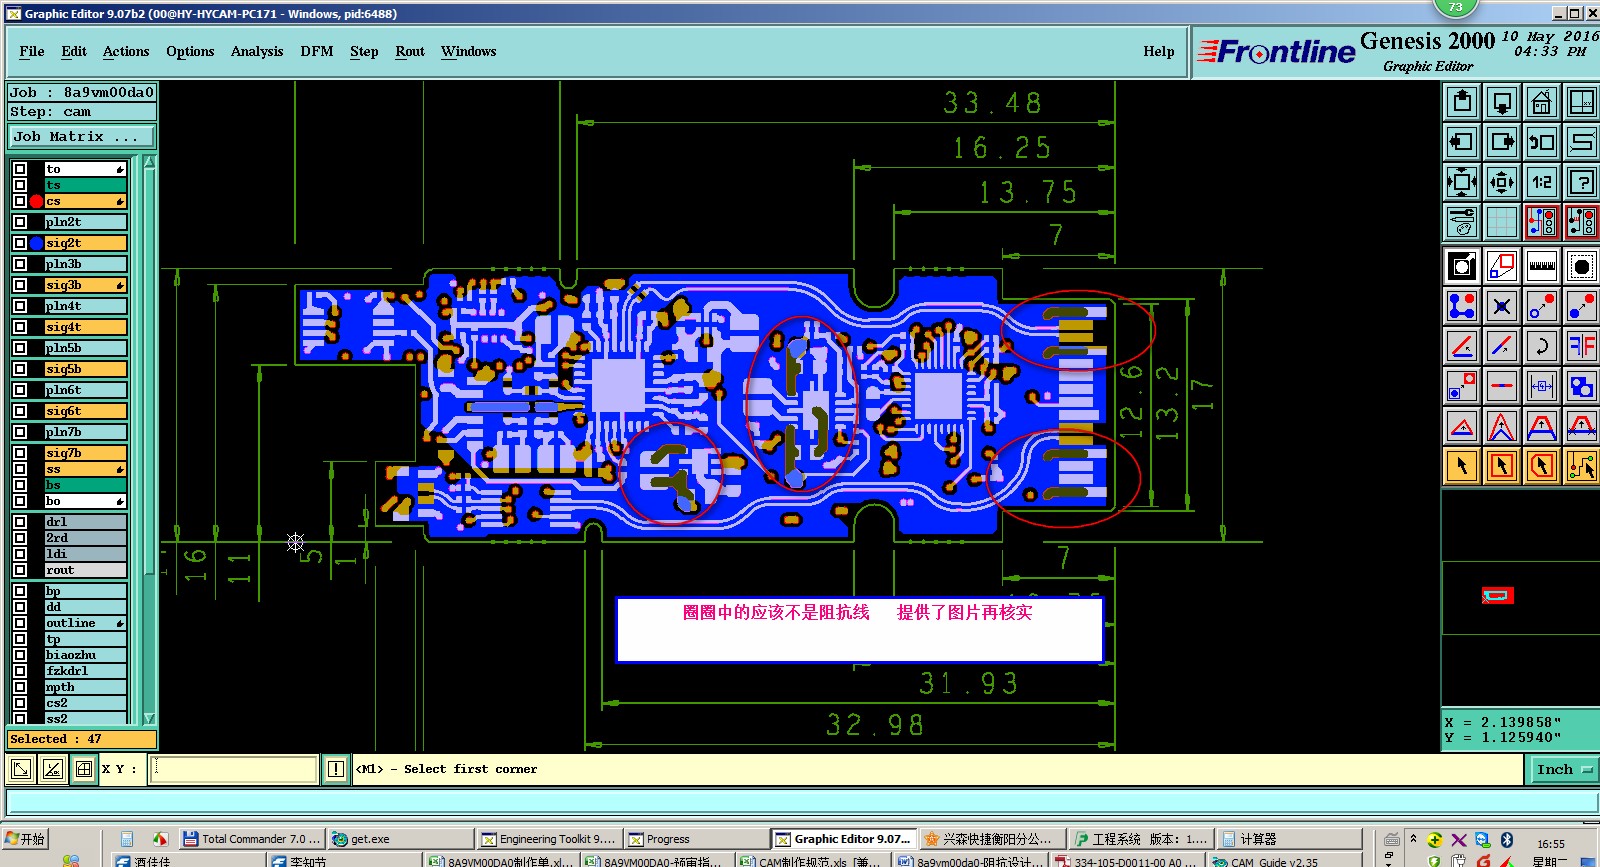The image size is (1600, 867).
Task: Click the 1:2 zoom scale icon
Action: click(x=1541, y=182)
